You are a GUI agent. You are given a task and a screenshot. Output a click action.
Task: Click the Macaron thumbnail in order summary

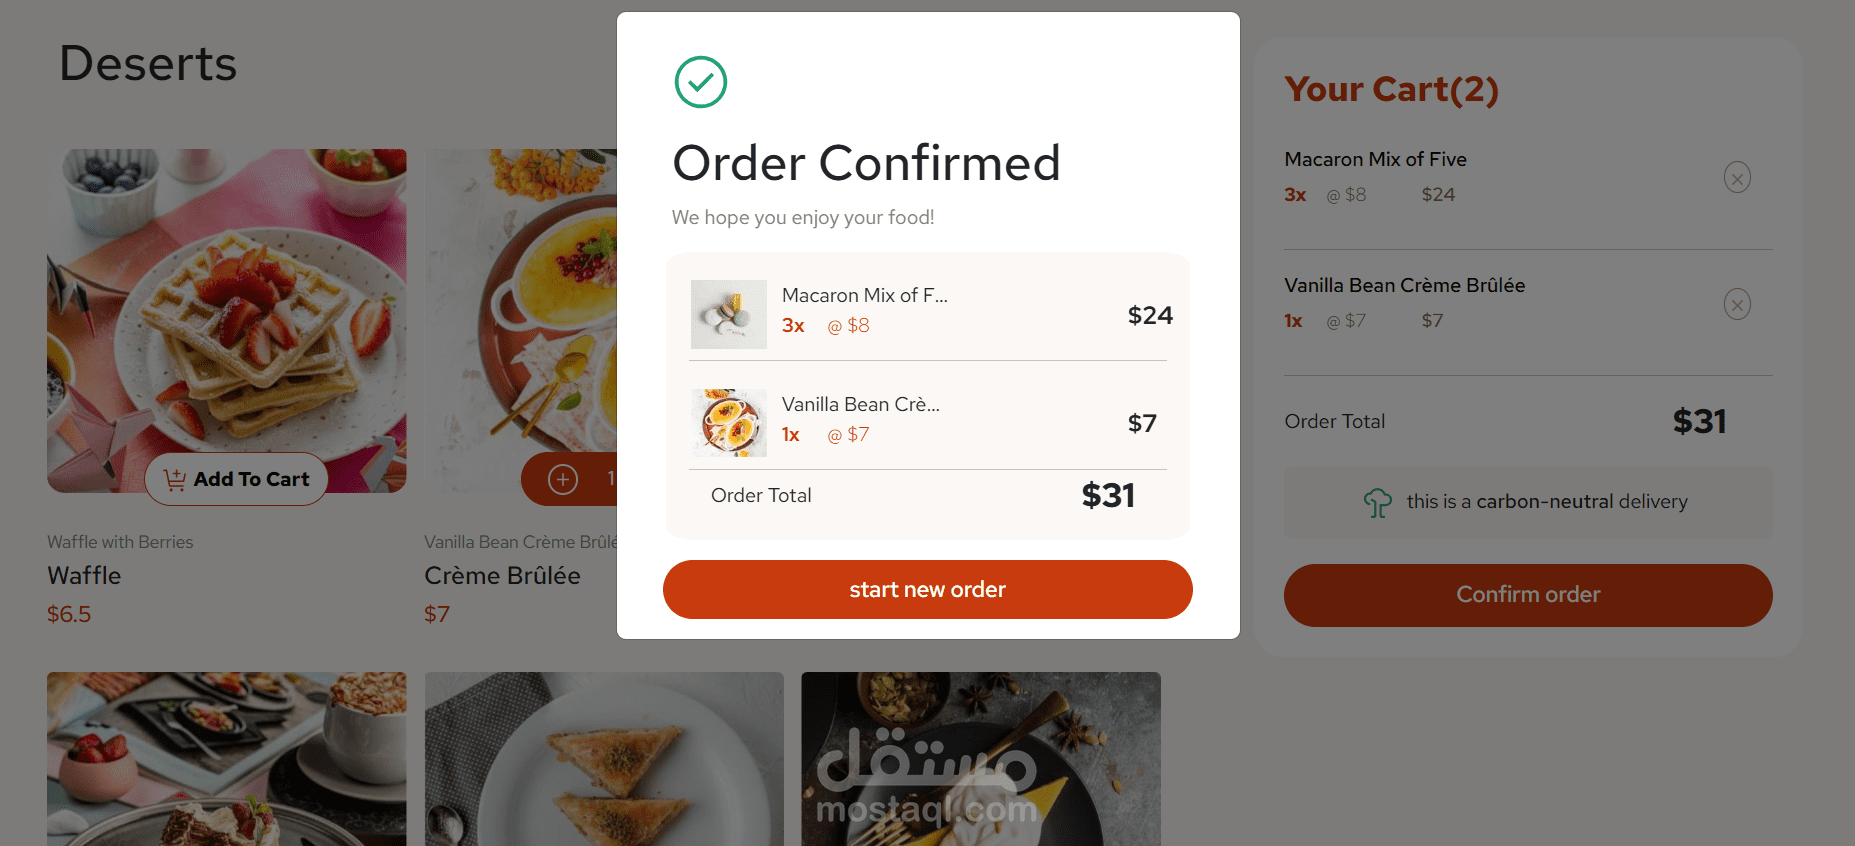click(x=729, y=314)
